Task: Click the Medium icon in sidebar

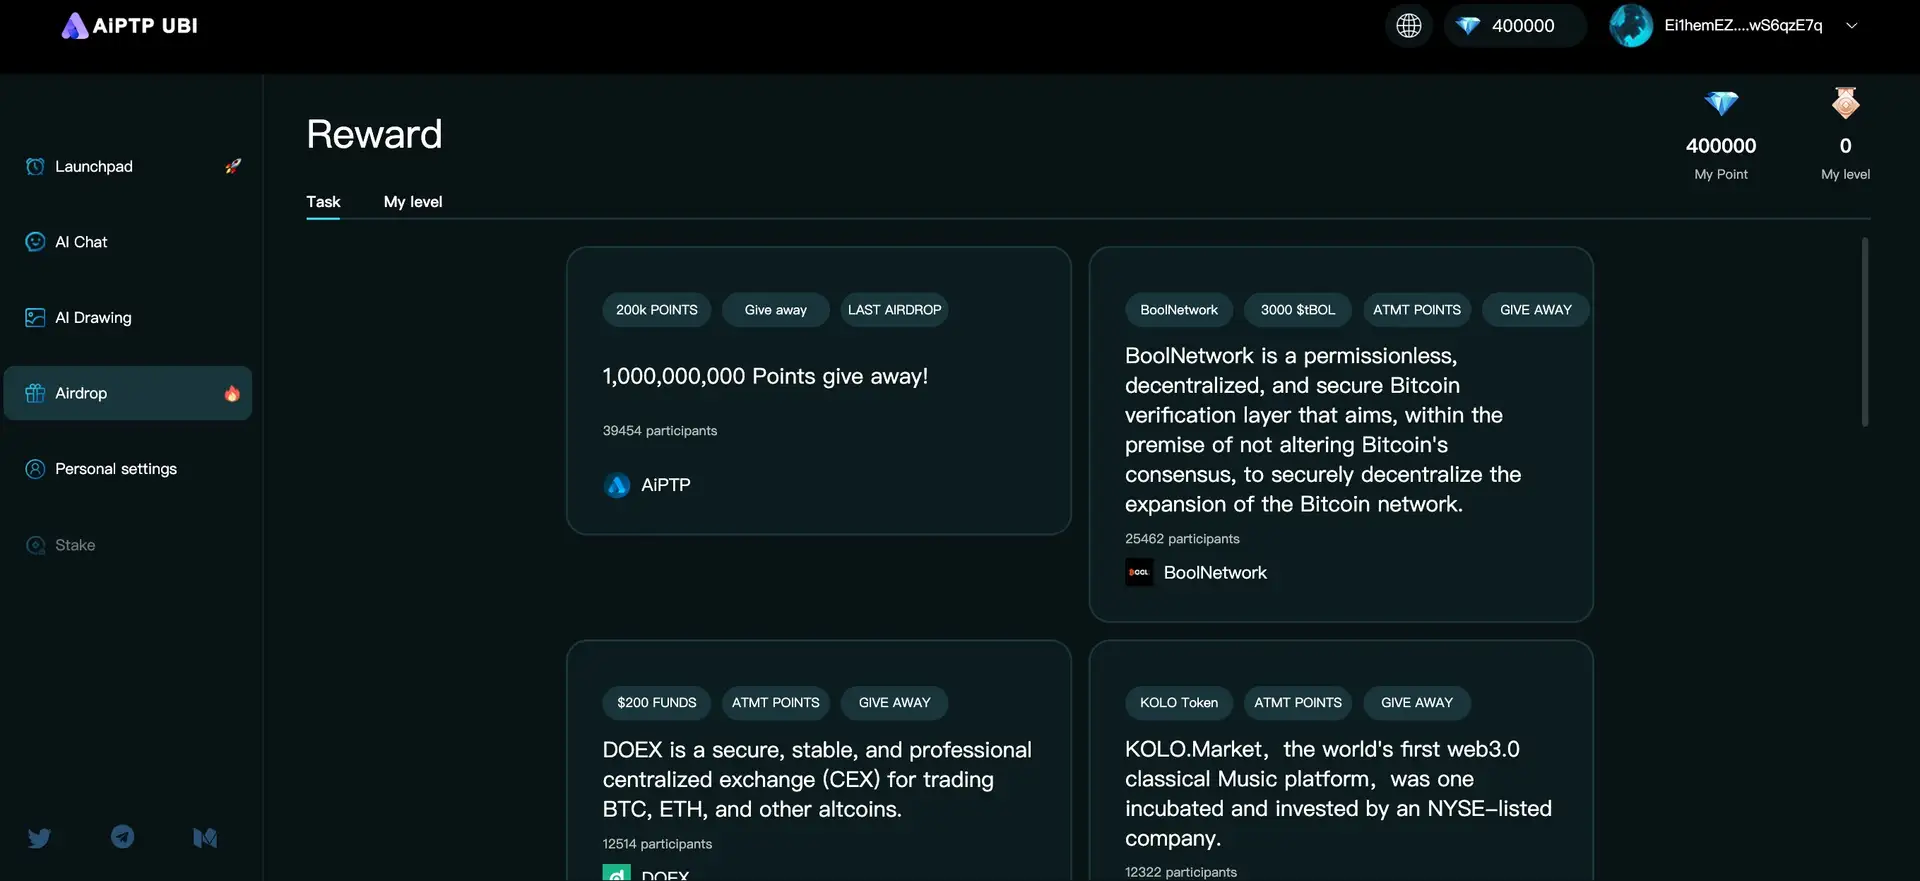Action: (x=205, y=838)
